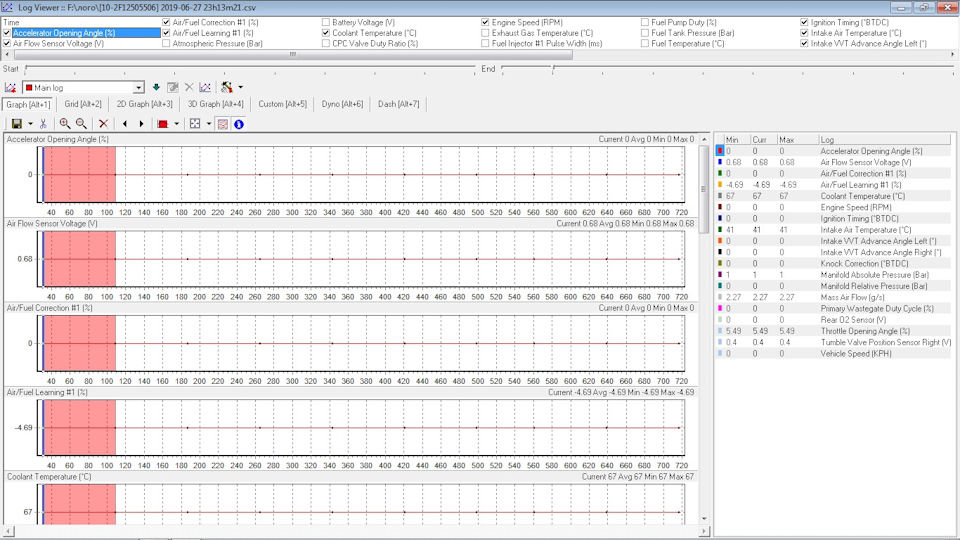Viewport: 960px width, 540px height.
Task: Expand the red color selector dropdown arrow
Action: point(177,124)
